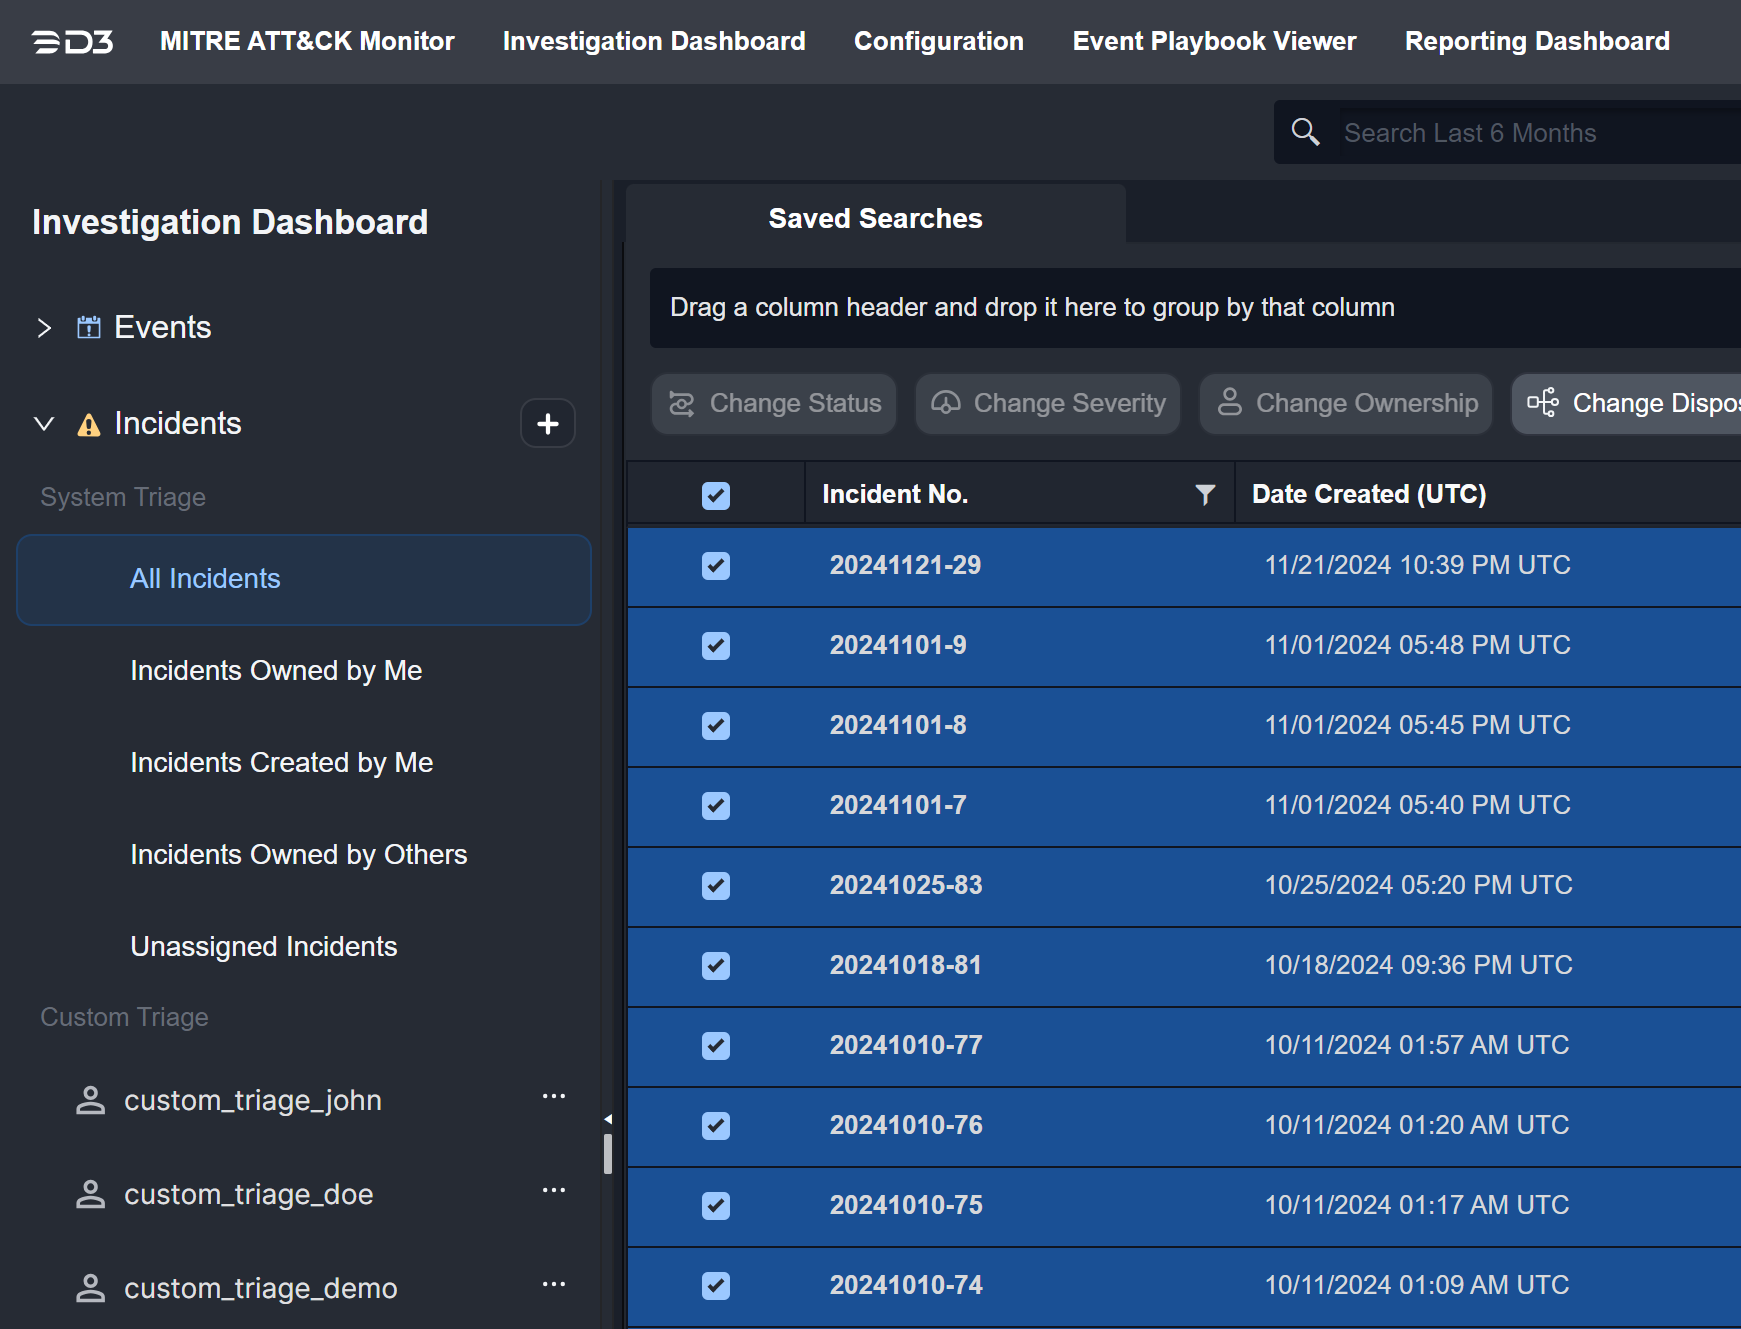The height and width of the screenshot is (1329, 1741).
Task: Click the Change Severity cloud icon
Action: [x=944, y=403]
